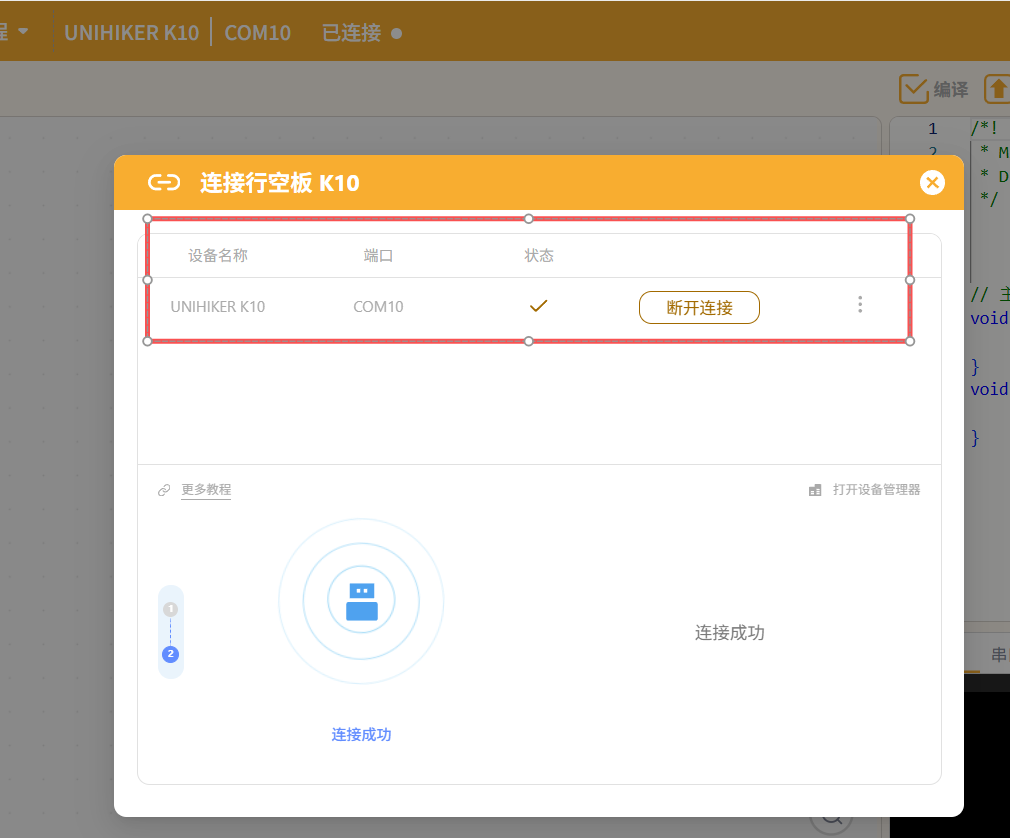Viewport: 1010px width, 838px height.
Task: Select the UNIHIKER K10 device name in the table
Action: [218, 307]
